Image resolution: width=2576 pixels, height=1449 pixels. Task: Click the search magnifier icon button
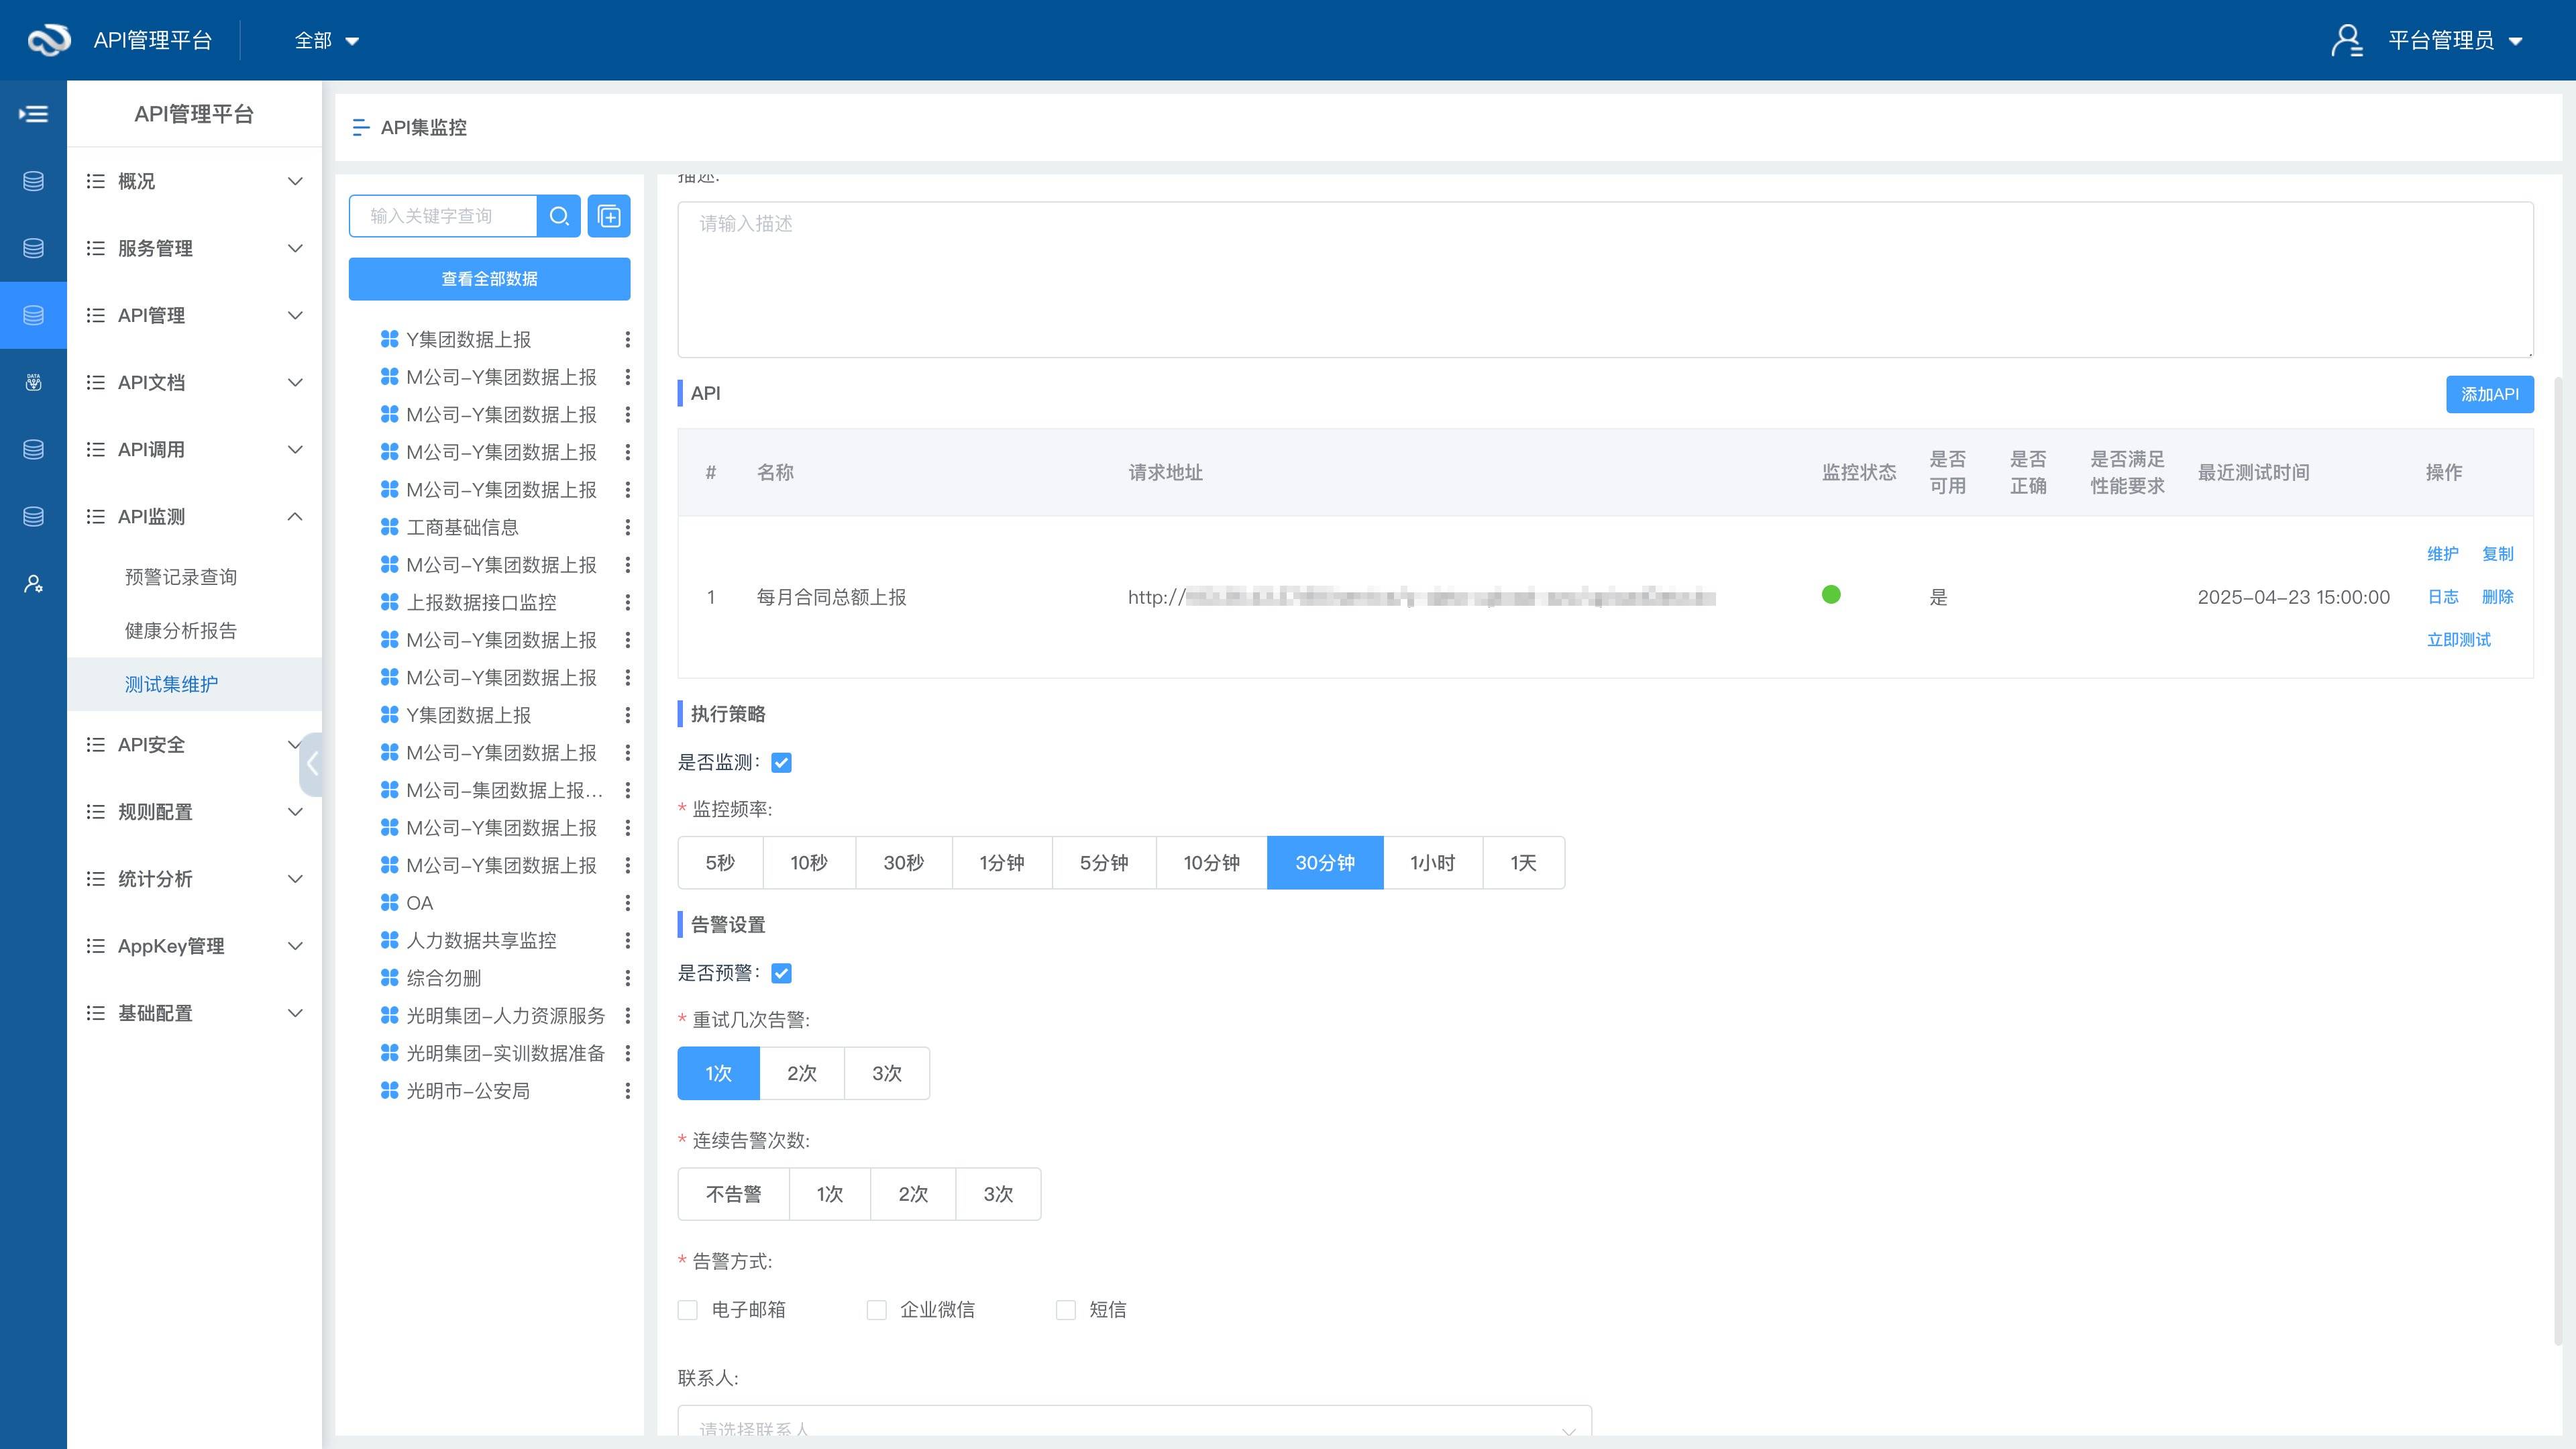coord(558,216)
